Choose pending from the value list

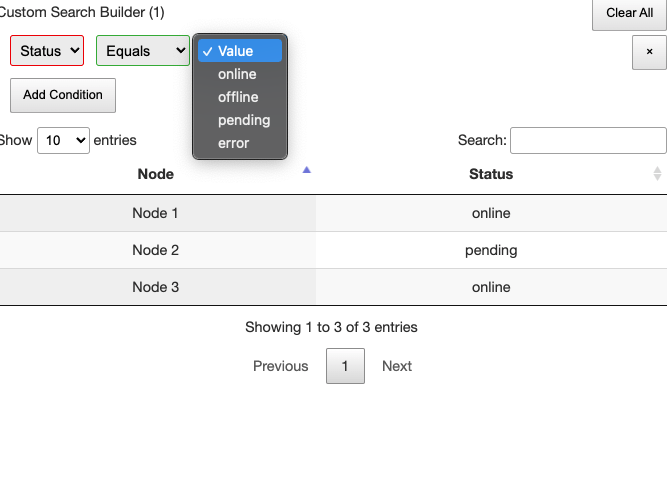[240, 120]
